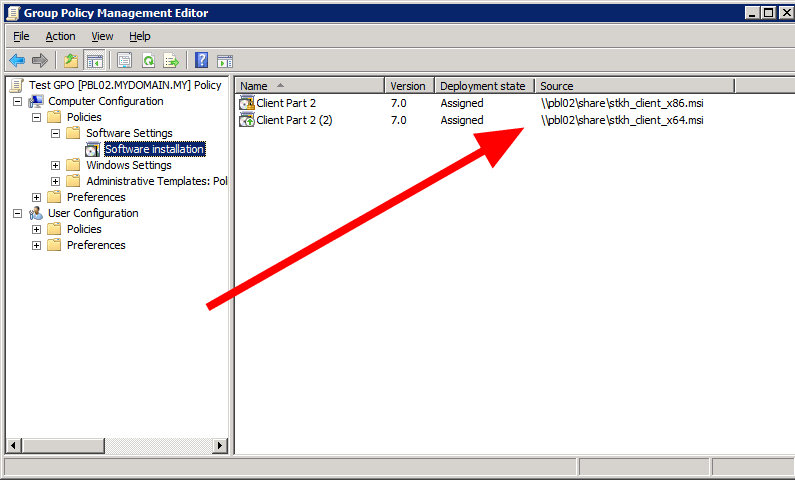795x480 pixels.
Task: Open the Action menu
Action: [x=60, y=36]
